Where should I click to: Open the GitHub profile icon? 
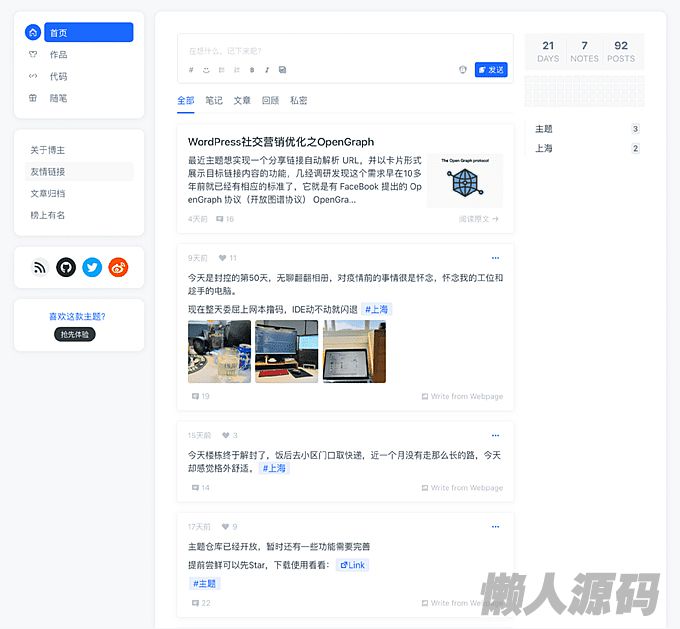pyautogui.click(x=66, y=268)
